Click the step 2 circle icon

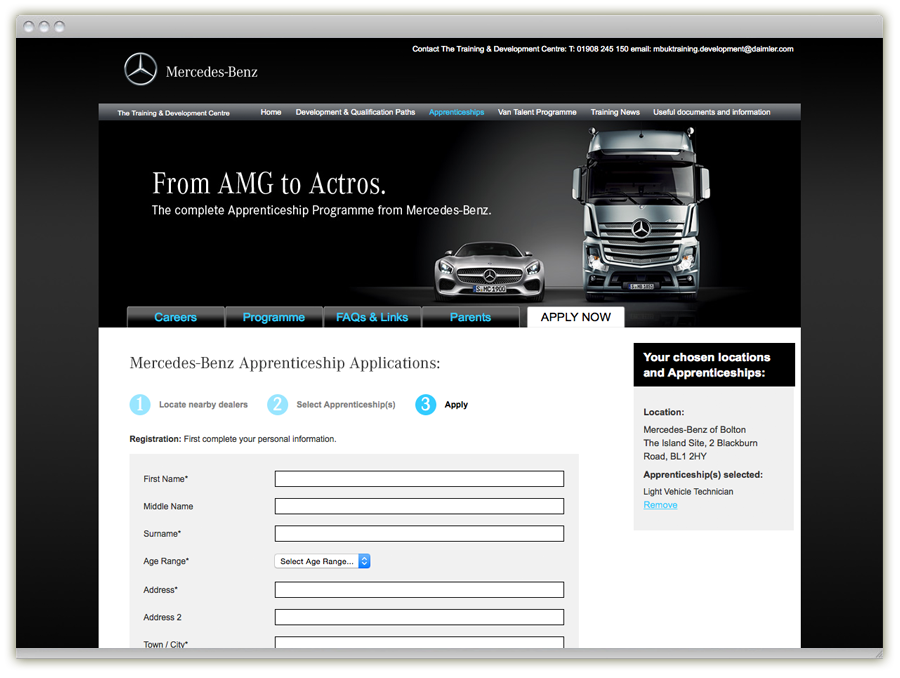click(x=277, y=405)
